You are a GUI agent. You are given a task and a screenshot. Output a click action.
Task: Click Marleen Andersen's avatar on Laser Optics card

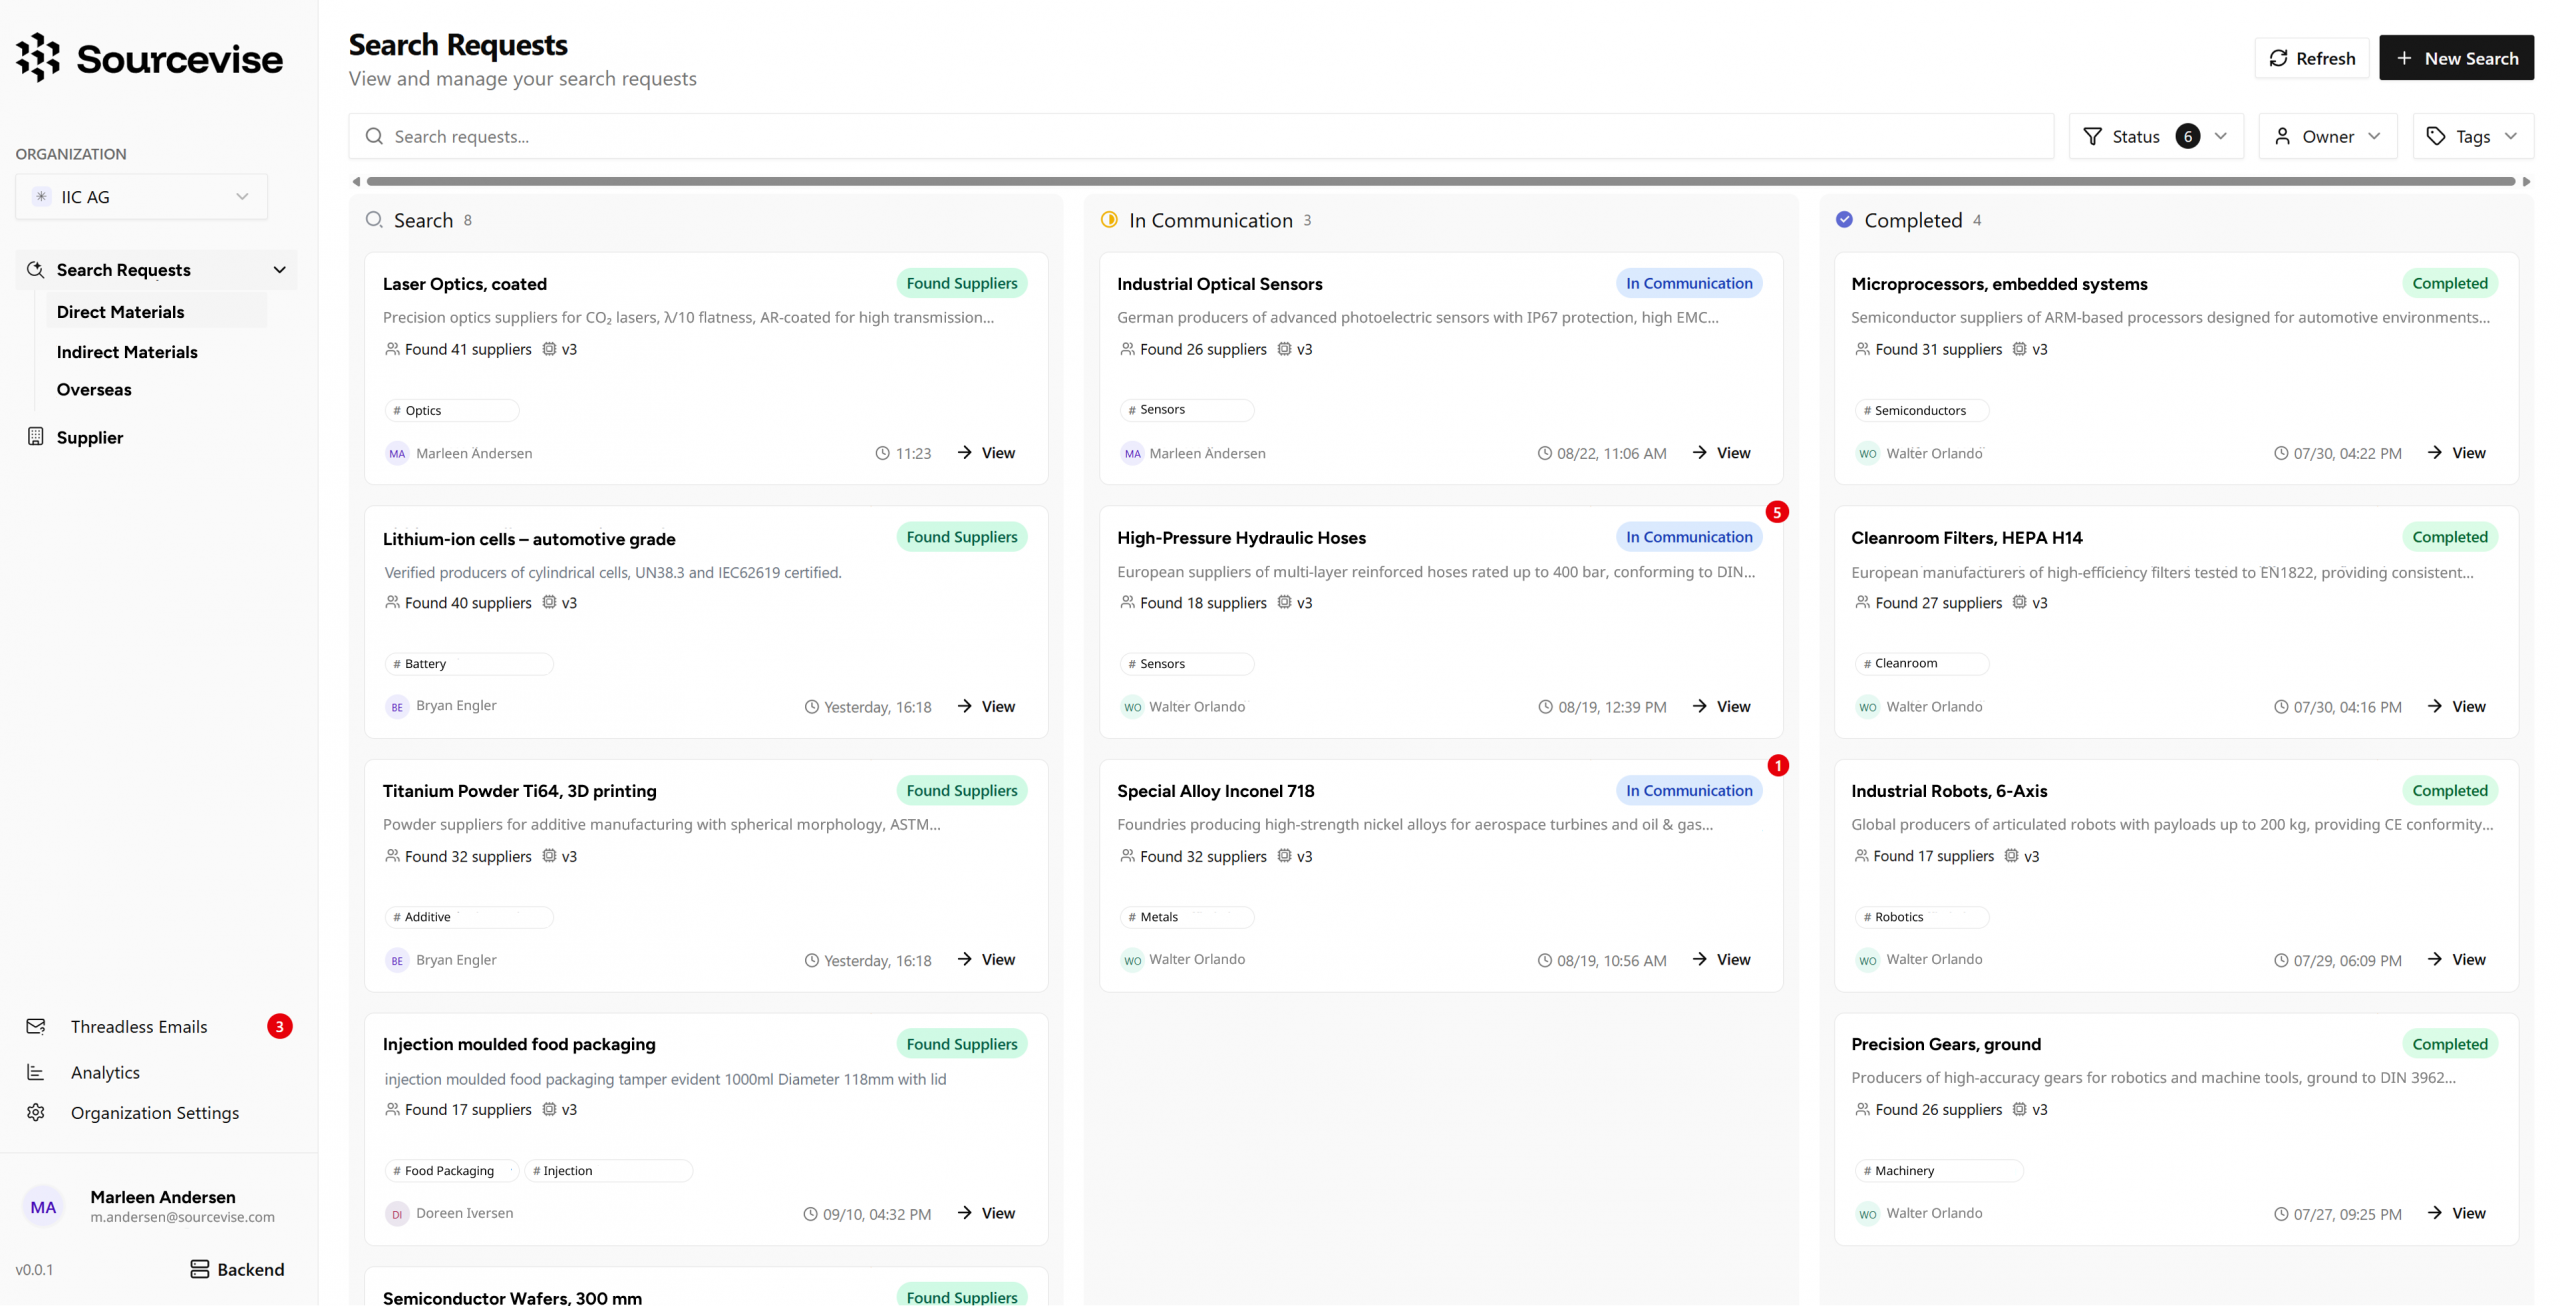click(x=396, y=453)
